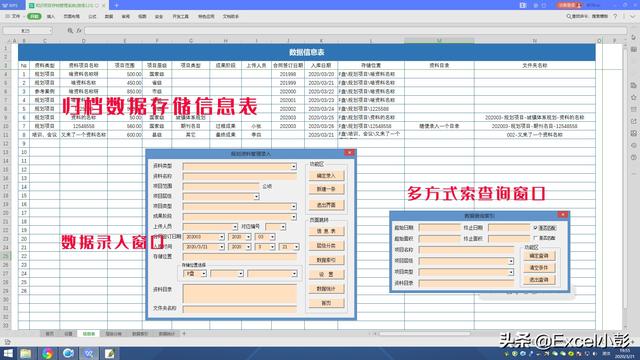
Task: Click the horizontal sheet scrollbar
Action: click(x=424, y=333)
